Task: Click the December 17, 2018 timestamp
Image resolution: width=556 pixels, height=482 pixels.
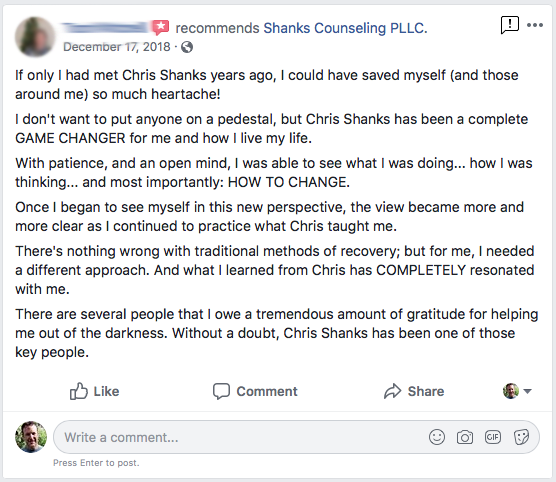Action: click(117, 47)
